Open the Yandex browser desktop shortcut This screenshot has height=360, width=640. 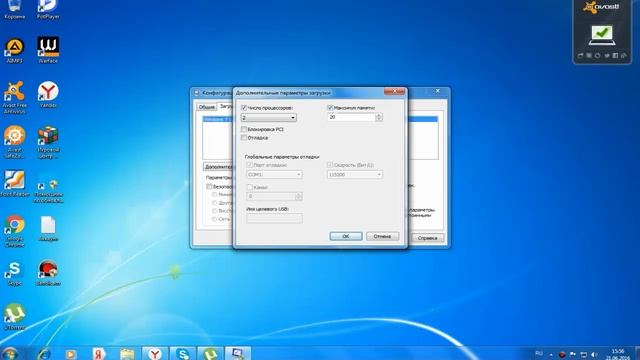48,94
